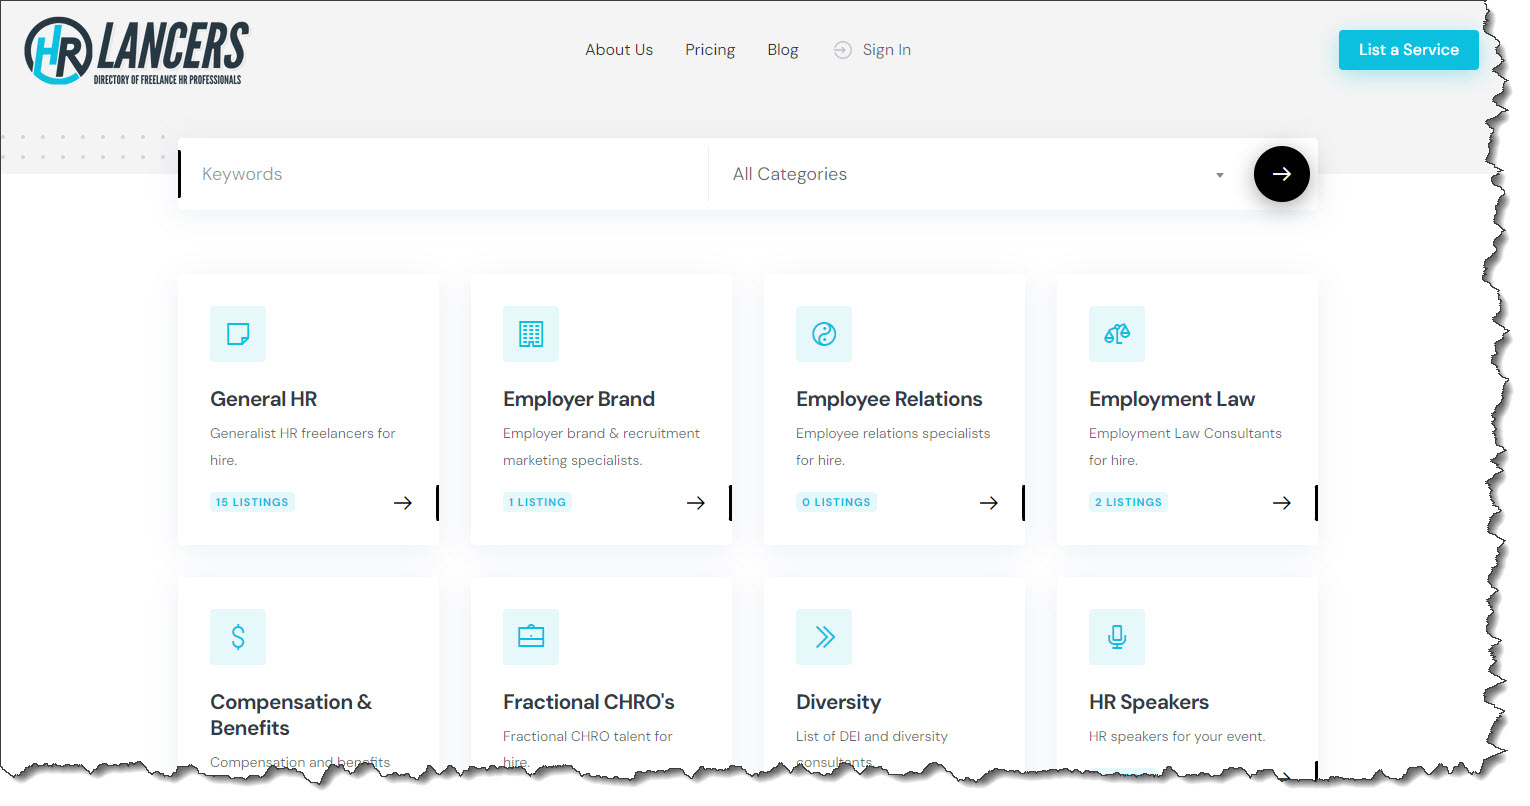
Task: Click the General HR document icon
Action: tap(238, 334)
